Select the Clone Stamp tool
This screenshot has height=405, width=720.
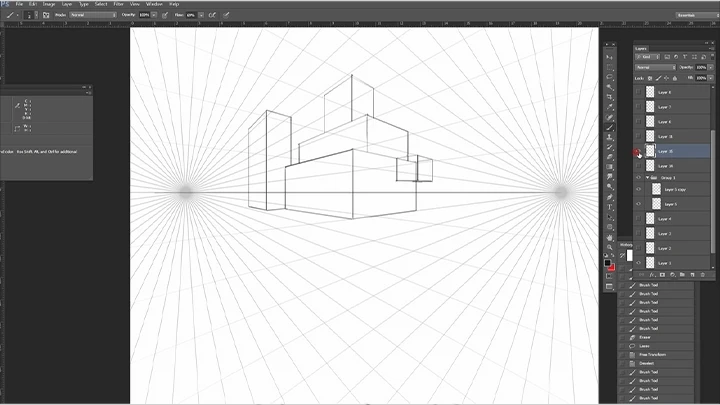tap(609, 137)
